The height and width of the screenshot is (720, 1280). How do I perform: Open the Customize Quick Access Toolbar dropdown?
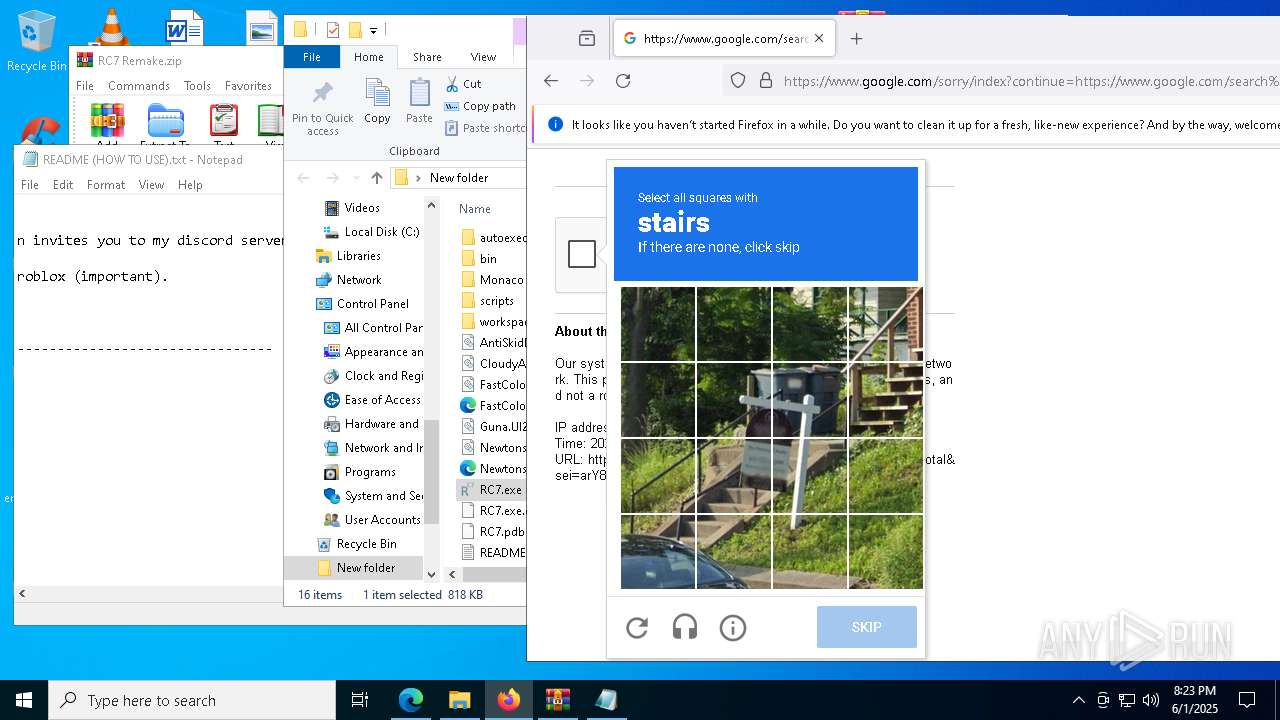coord(373,31)
